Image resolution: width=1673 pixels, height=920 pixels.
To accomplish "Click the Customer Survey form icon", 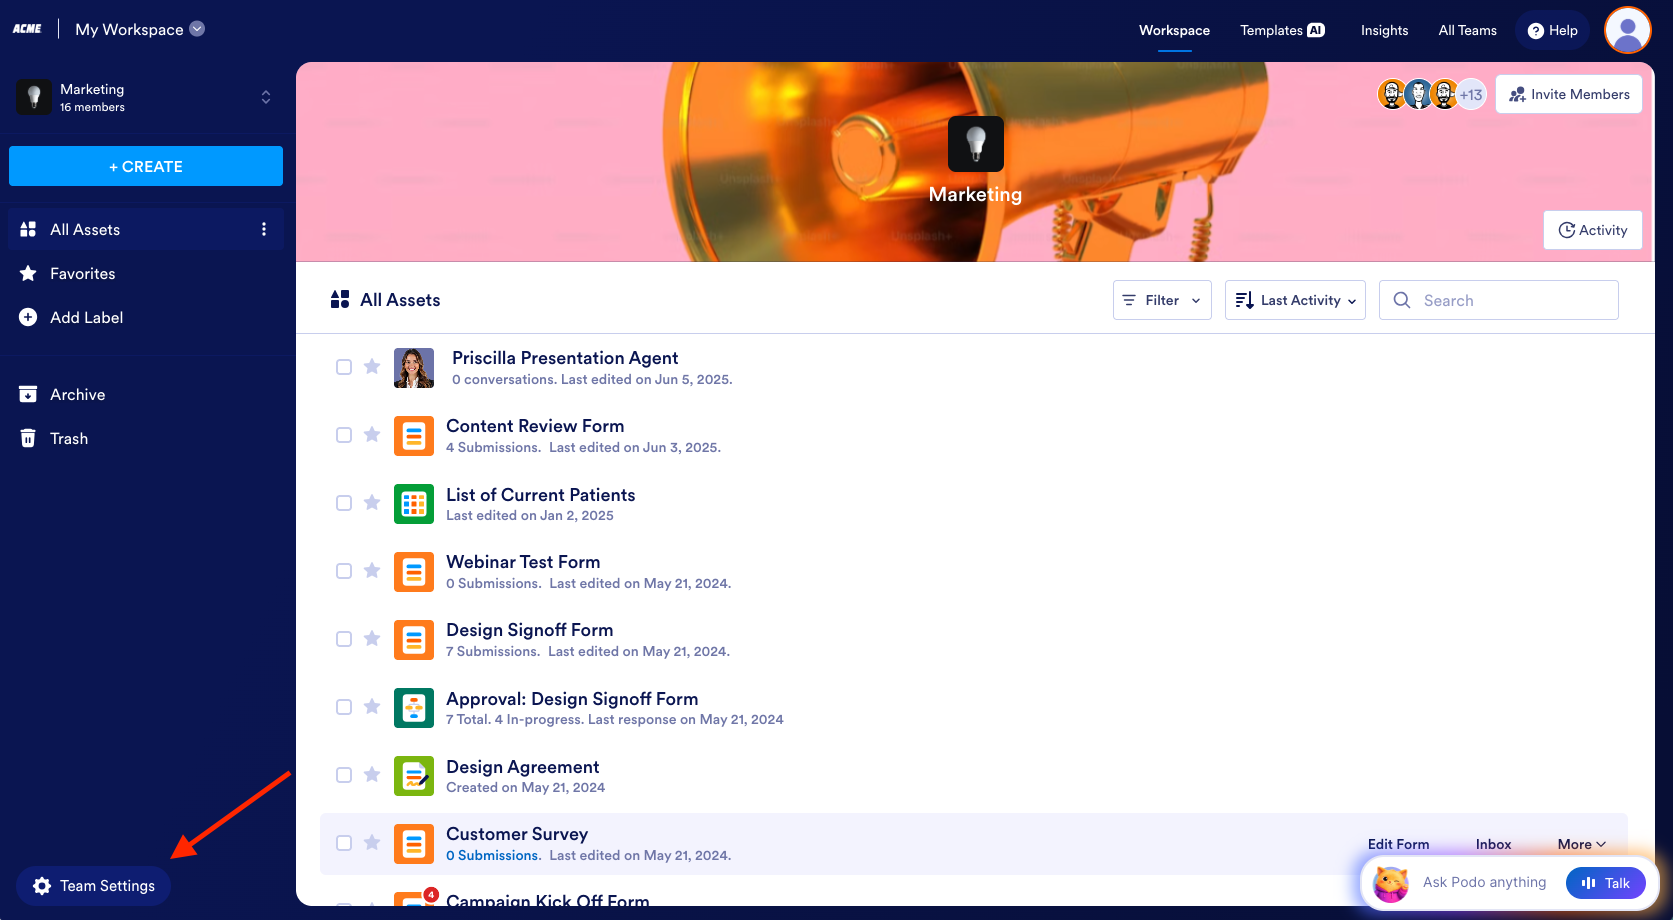I will (414, 844).
